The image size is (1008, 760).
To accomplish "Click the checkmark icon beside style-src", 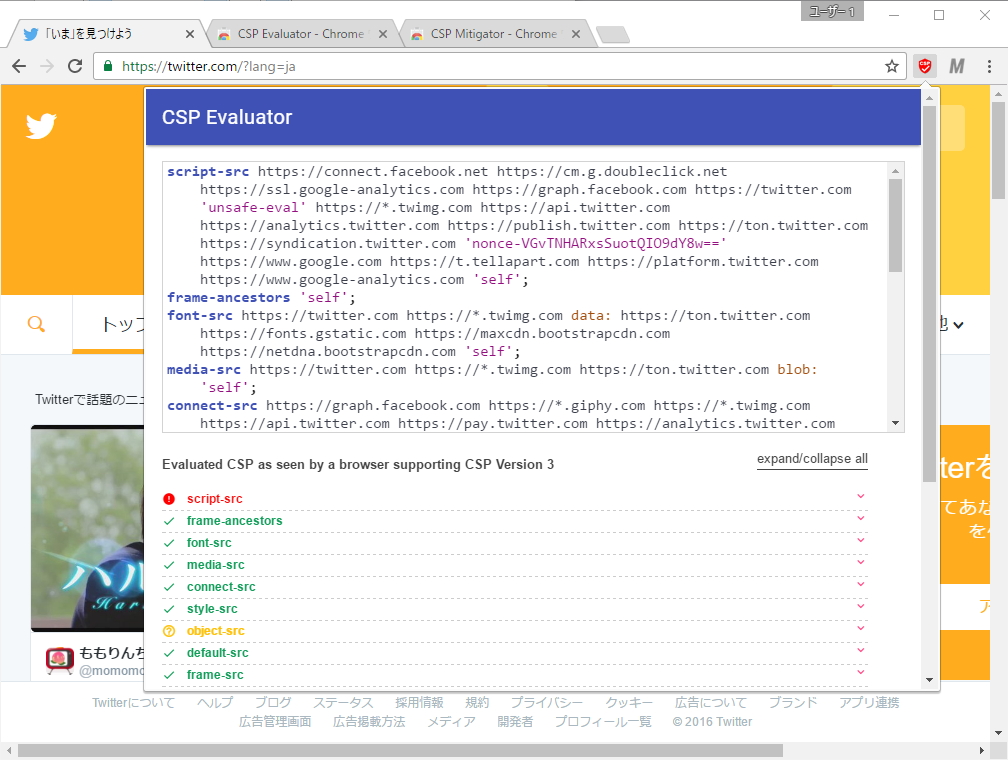I will [x=169, y=609].
